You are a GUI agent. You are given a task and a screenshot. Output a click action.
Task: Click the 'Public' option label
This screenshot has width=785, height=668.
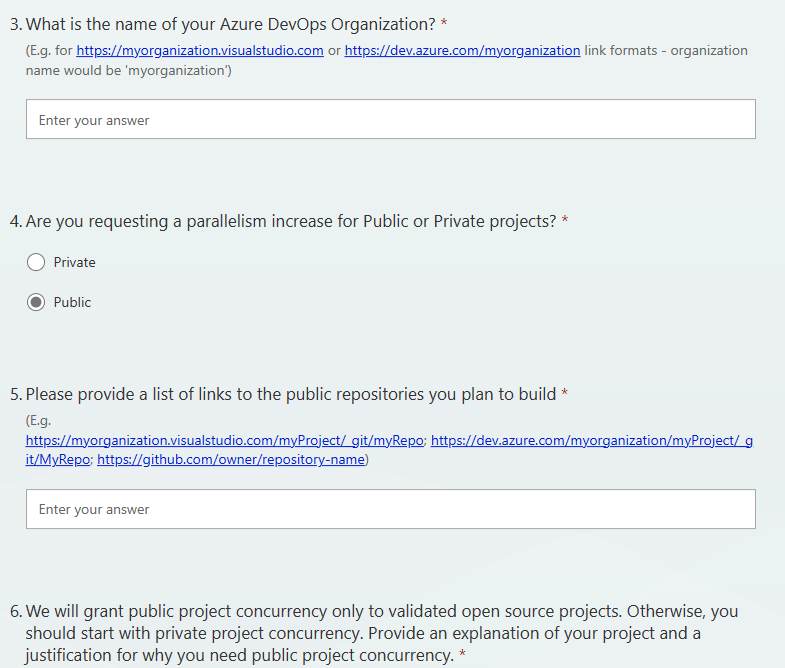coord(72,302)
